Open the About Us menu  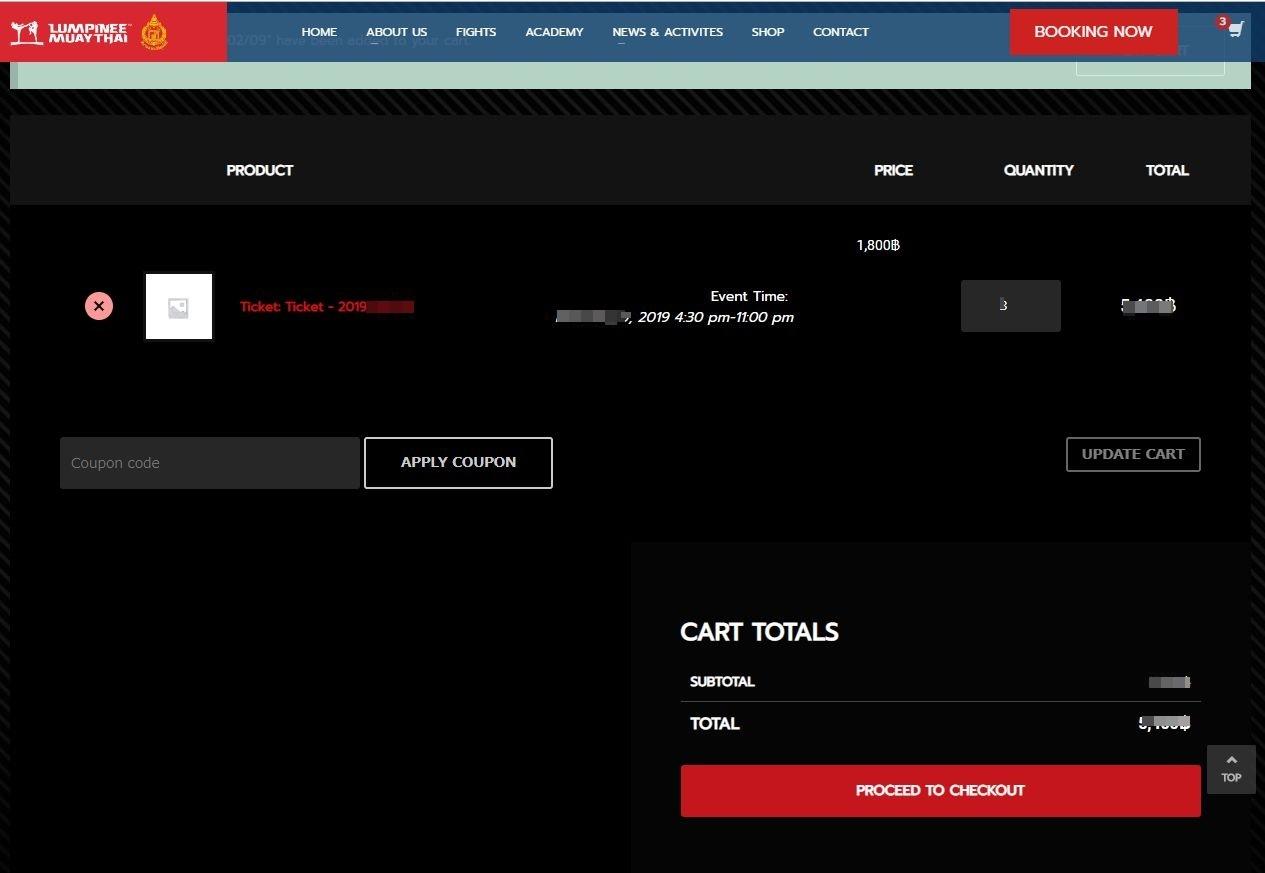(396, 32)
